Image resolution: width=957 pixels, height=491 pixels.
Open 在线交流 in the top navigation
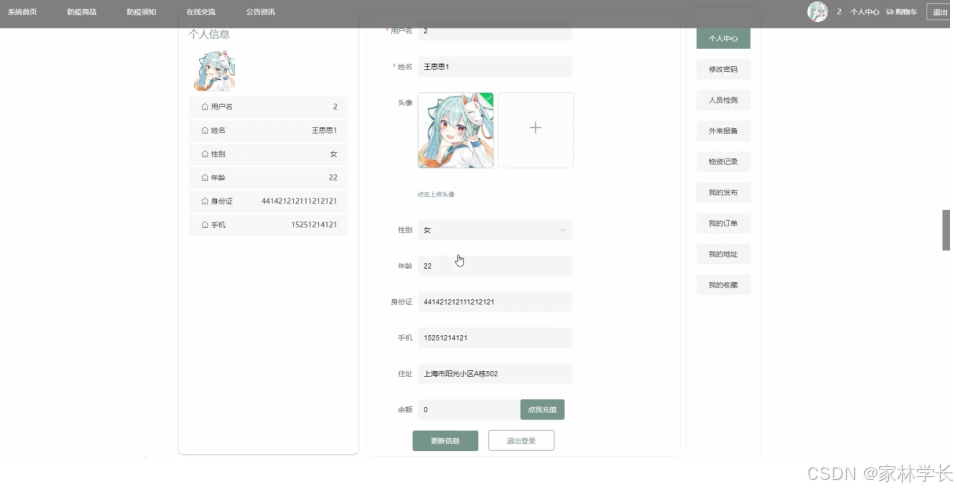[x=201, y=12]
